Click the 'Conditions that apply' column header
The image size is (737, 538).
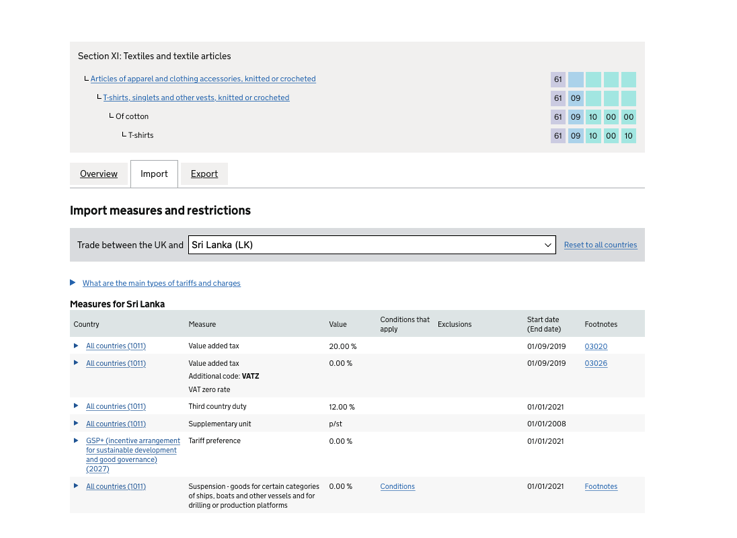click(405, 324)
